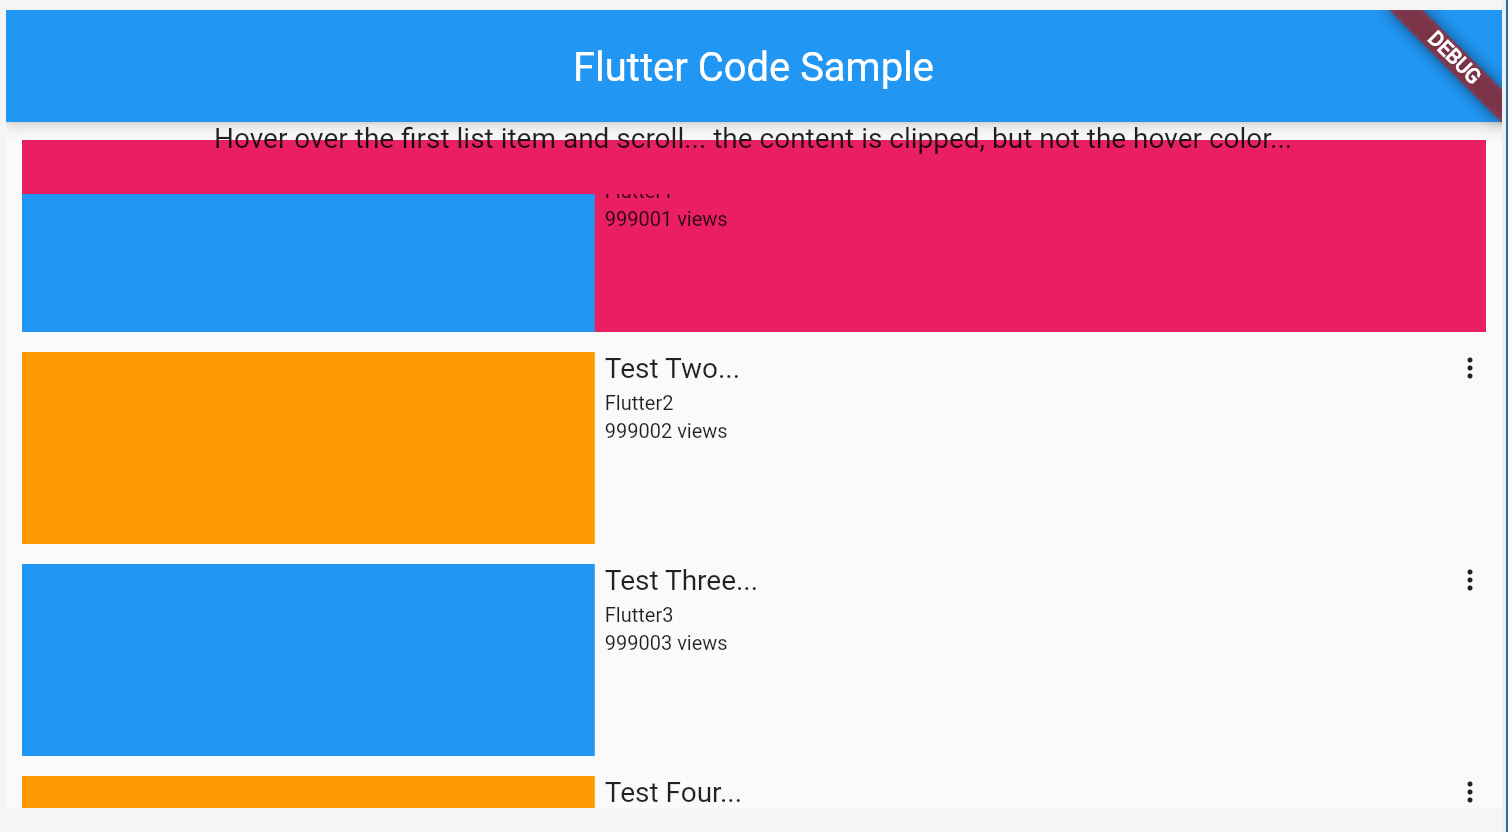
Task: Click the "999001 views" text
Action: coord(666,219)
